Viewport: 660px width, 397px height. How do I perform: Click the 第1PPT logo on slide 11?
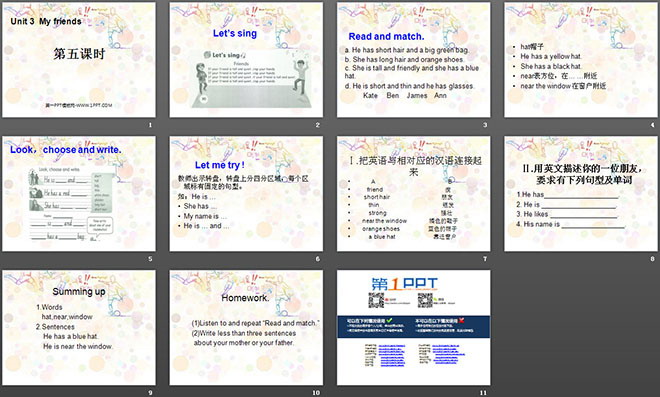405,284
